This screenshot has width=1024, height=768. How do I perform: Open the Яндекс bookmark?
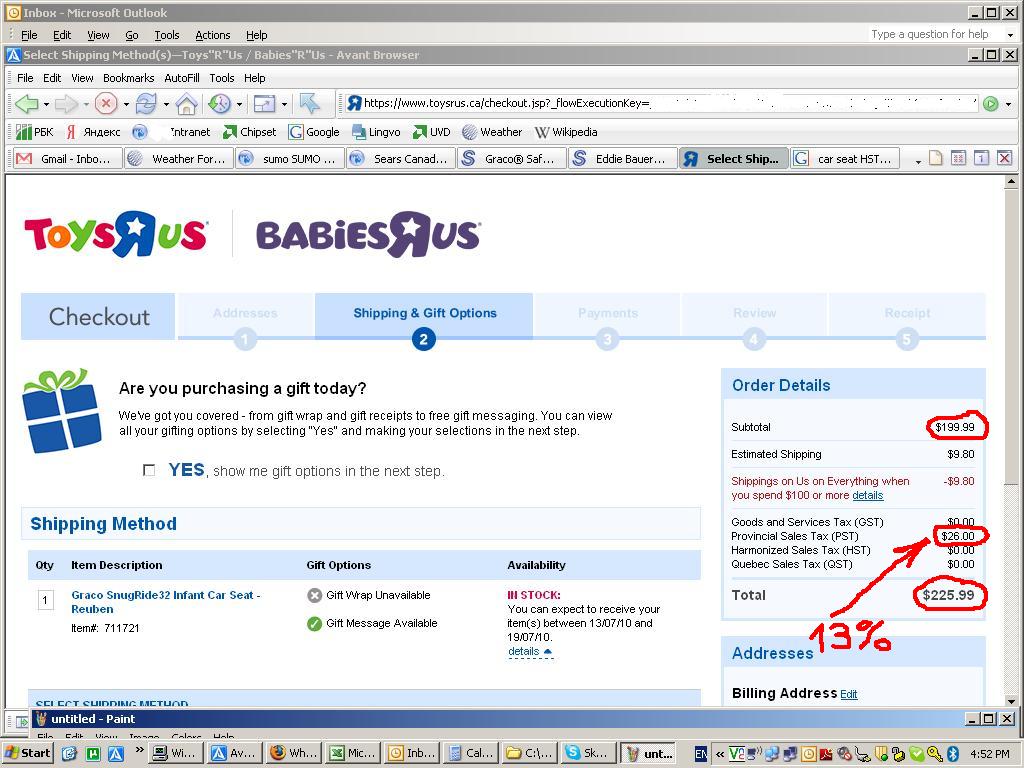click(x=94, y=132)
